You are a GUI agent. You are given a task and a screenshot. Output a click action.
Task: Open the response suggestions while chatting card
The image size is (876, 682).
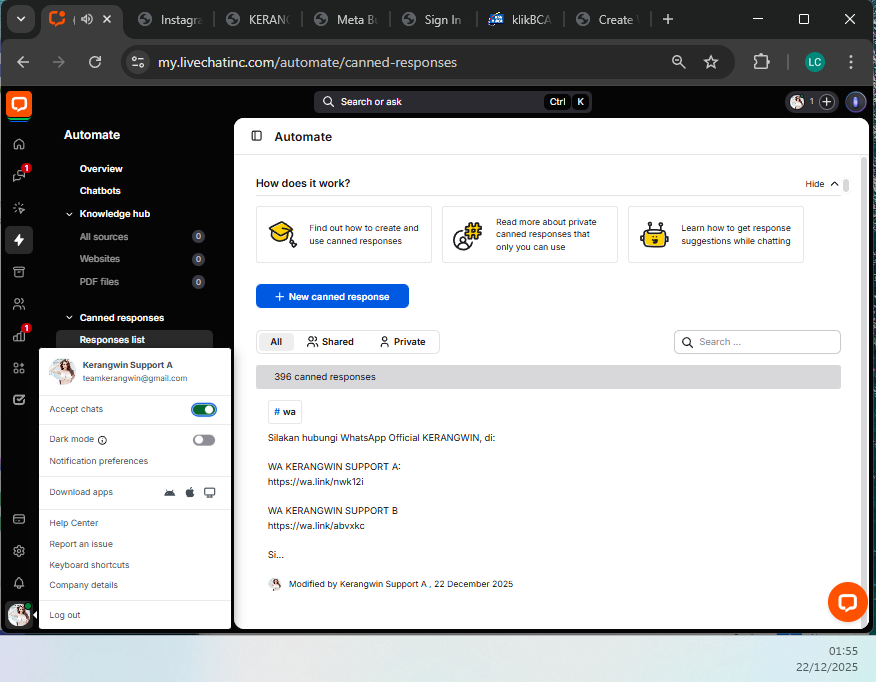point(716,235)
